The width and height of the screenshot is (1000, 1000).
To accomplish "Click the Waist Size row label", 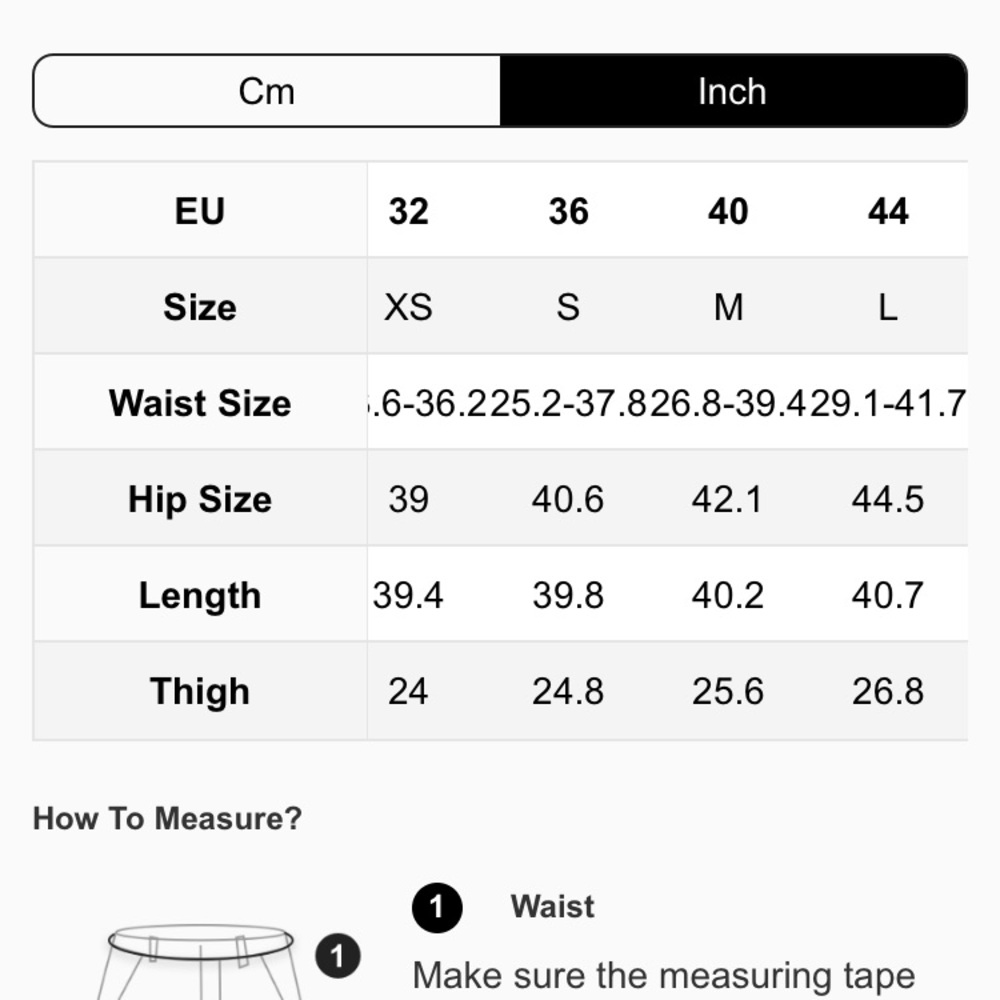I will (x=200, y=403).
